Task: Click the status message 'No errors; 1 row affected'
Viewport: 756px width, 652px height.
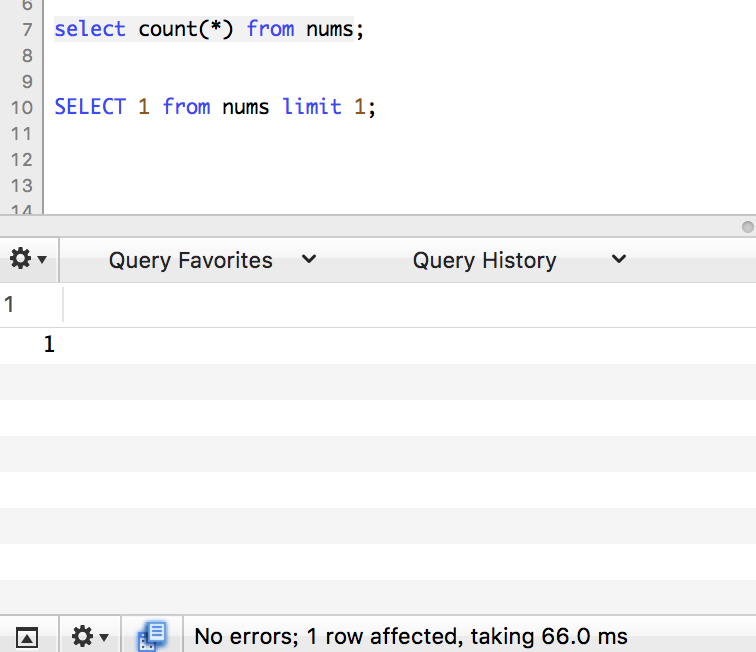Action: click(410, 636)
